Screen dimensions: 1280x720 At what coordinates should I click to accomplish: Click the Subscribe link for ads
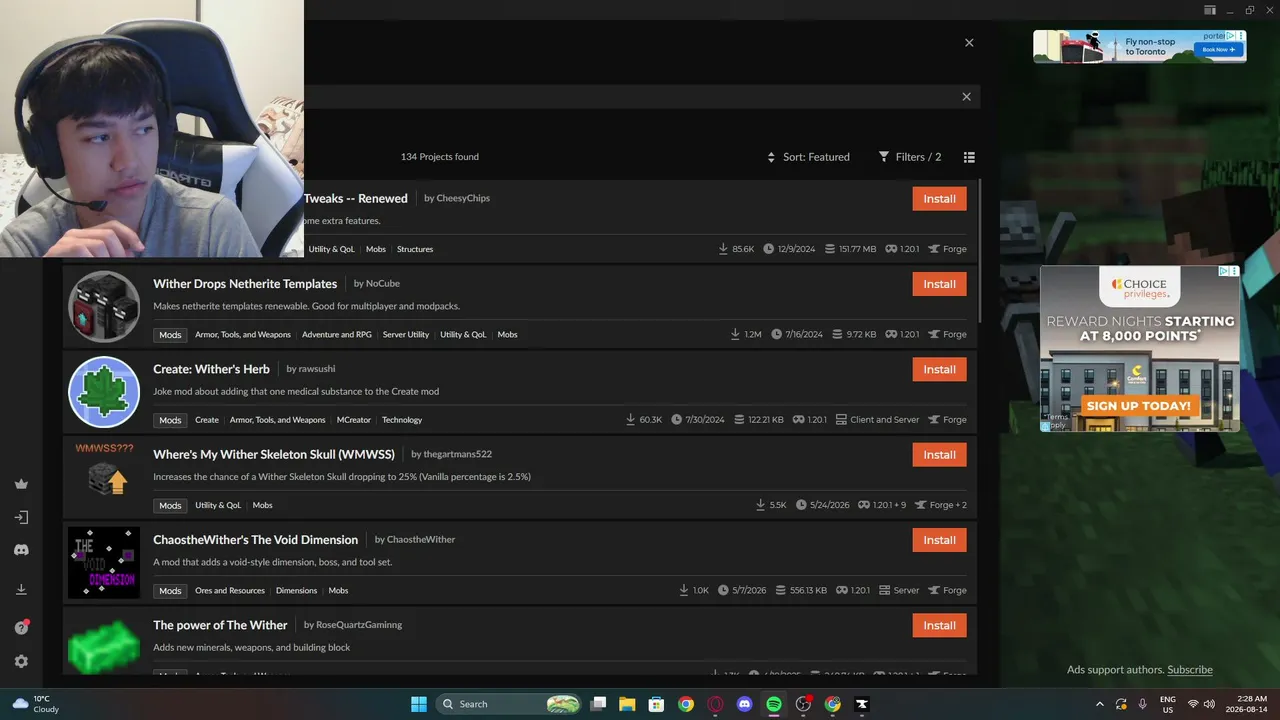tap(1190, 670)
